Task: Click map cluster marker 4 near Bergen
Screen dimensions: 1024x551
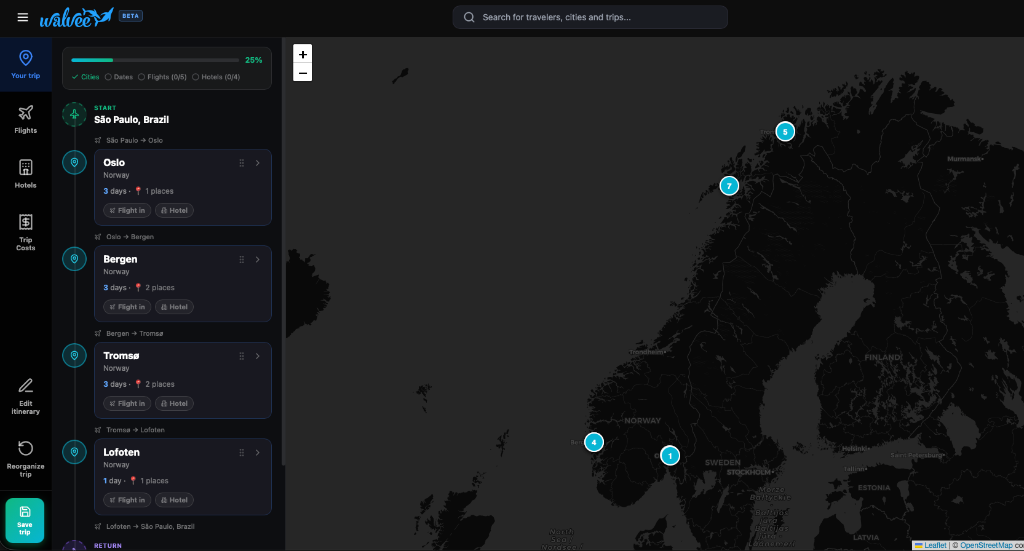Action: [x=594, y=442]
